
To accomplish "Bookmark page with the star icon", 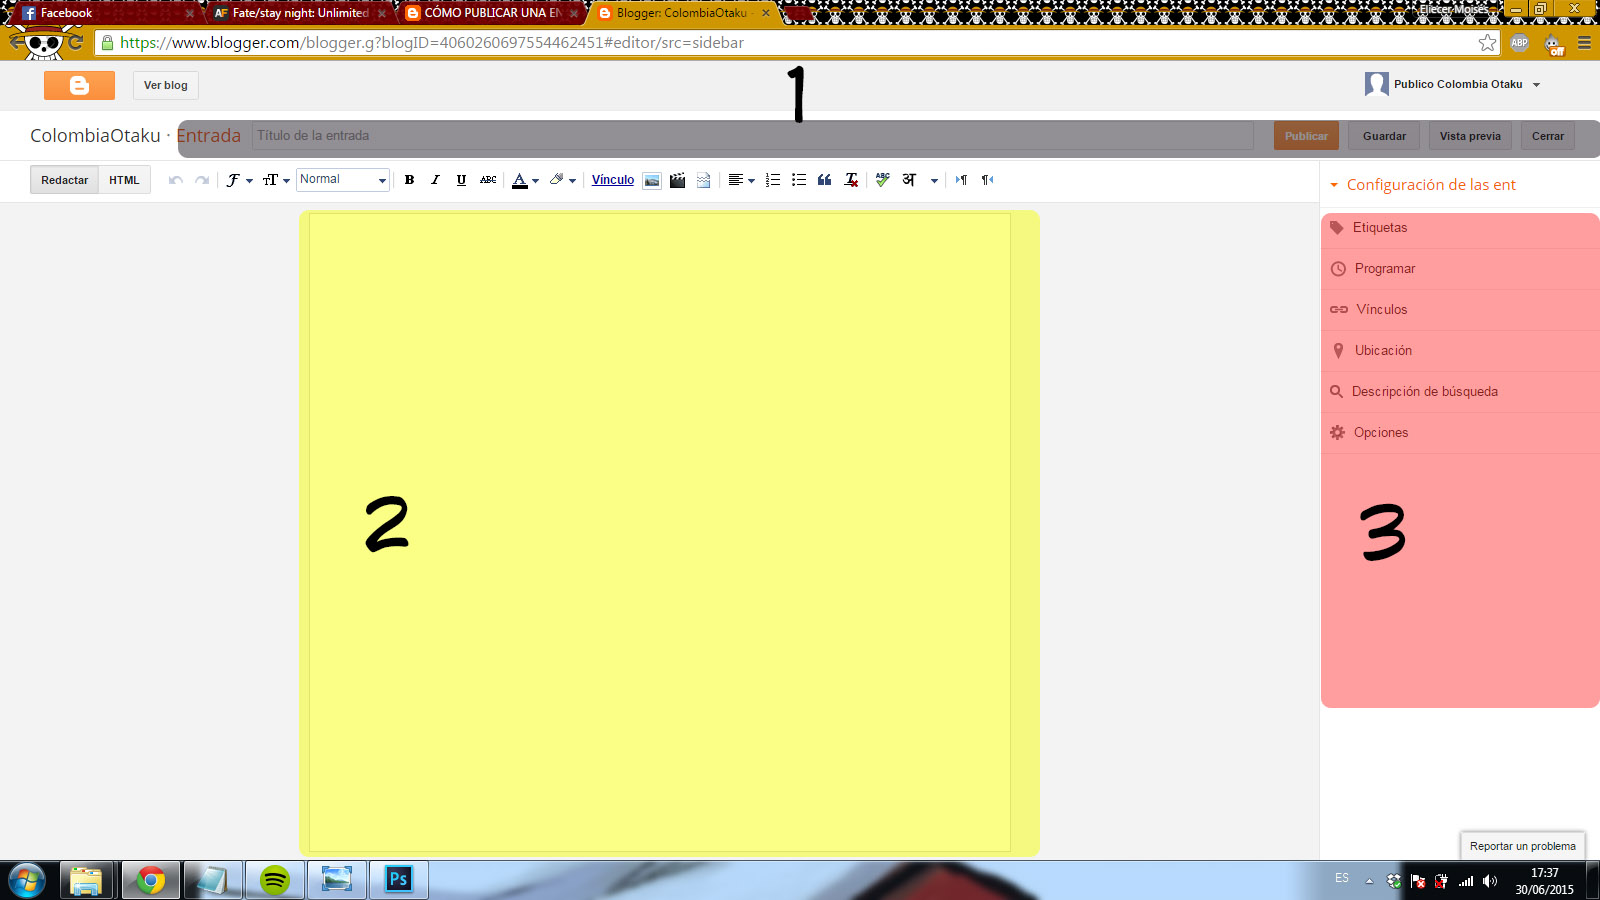I will pyautogui.click(x=1487, y=43).
